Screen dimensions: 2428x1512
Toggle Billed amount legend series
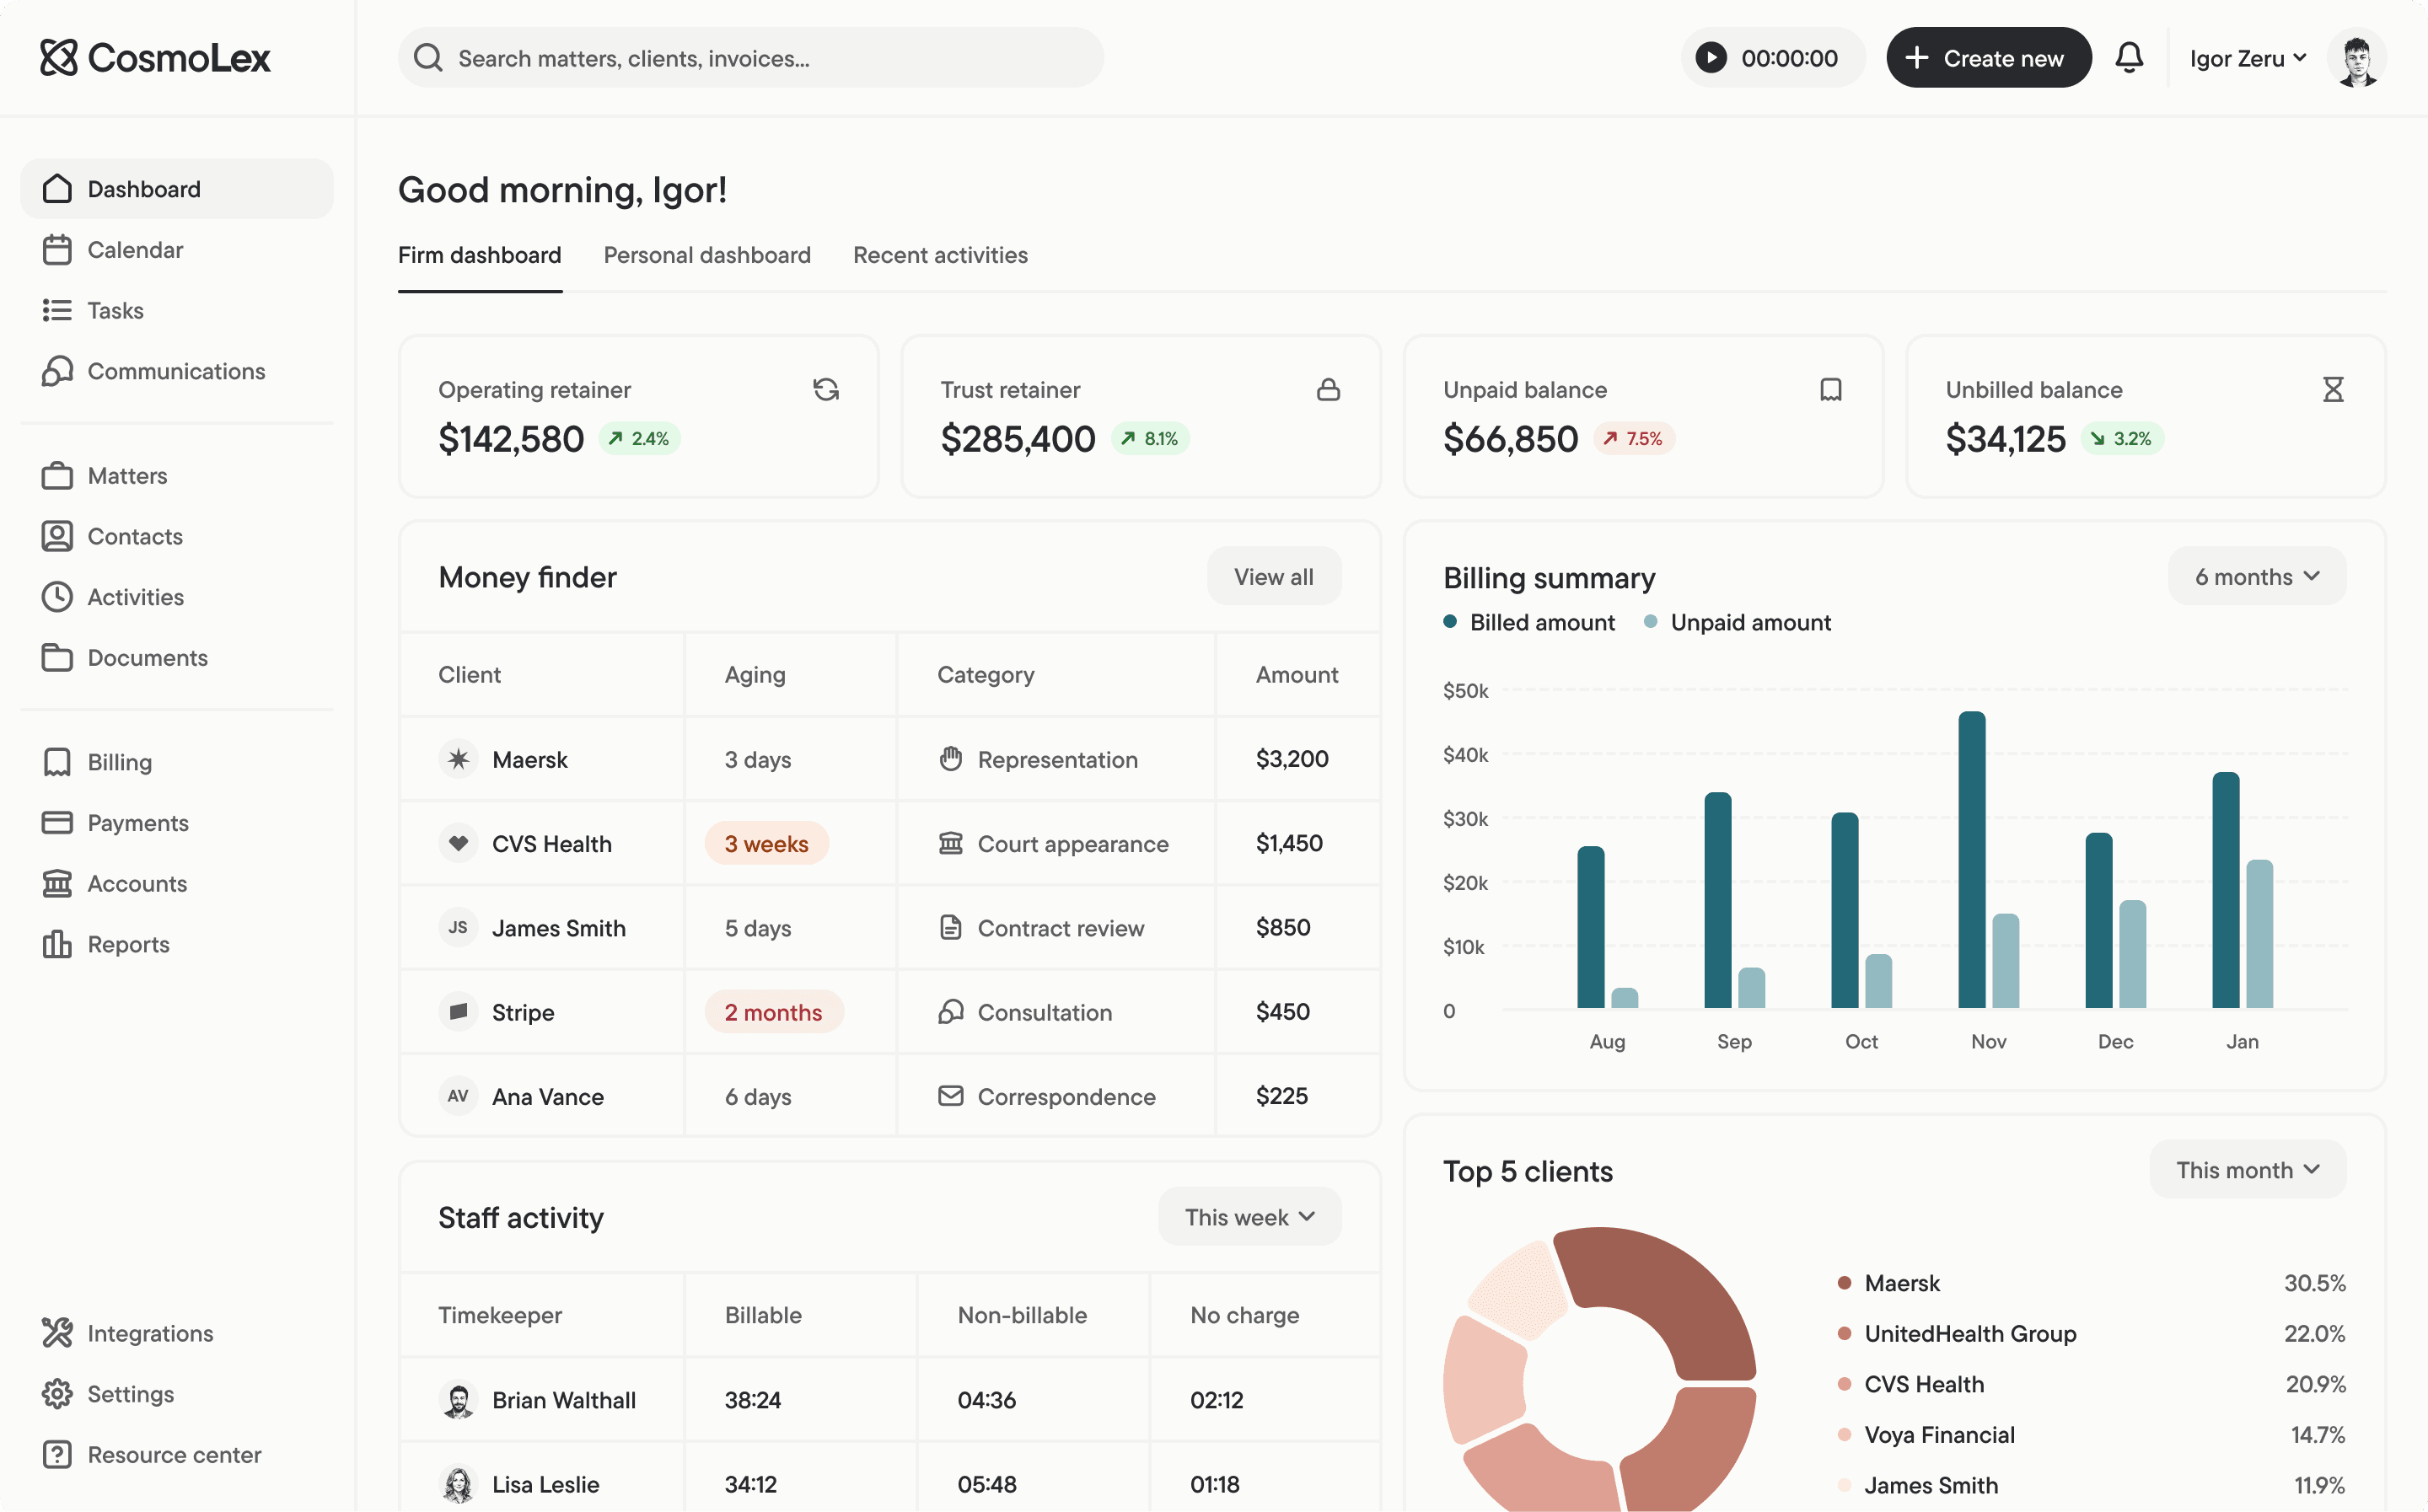[1529, 622]
